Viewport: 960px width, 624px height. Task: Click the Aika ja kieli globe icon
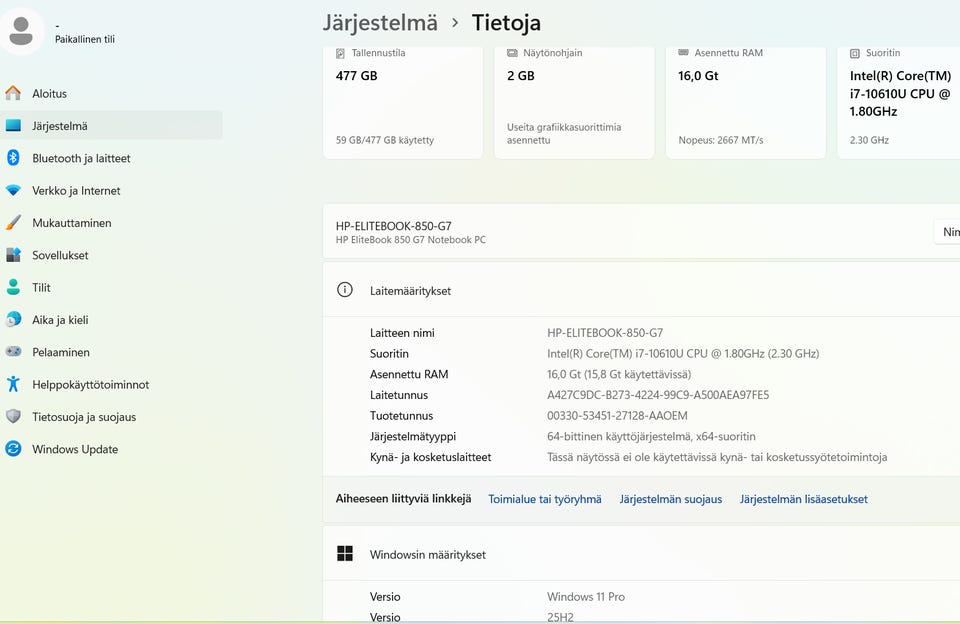[13, 320]
